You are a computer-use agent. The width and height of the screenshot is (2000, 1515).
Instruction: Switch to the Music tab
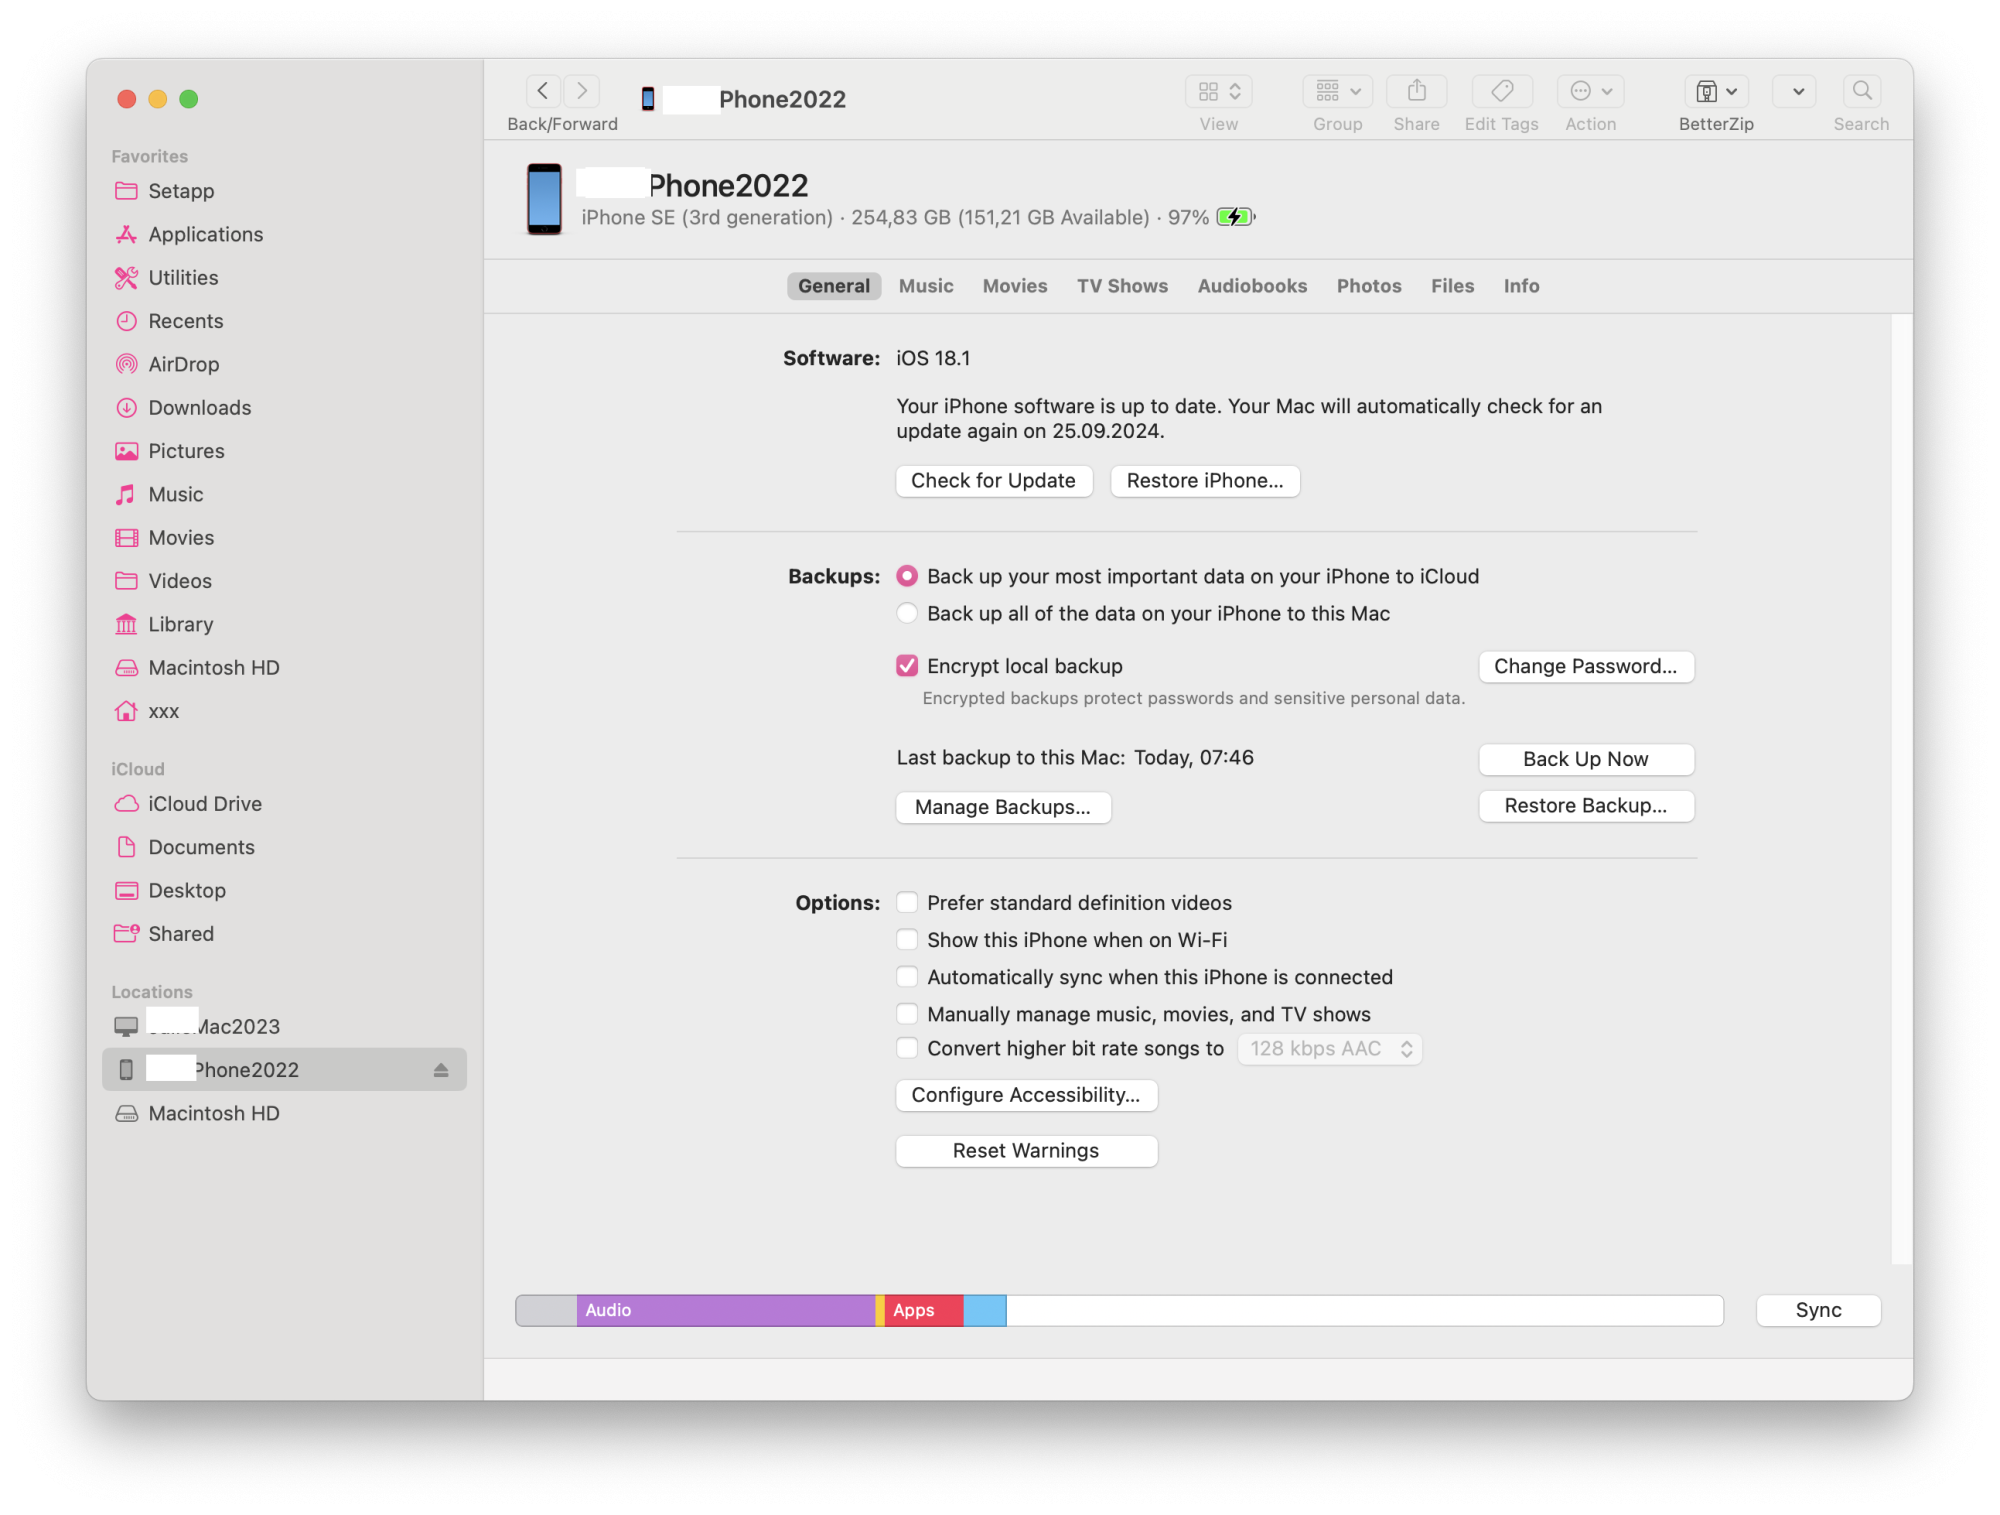click(926, 286)
